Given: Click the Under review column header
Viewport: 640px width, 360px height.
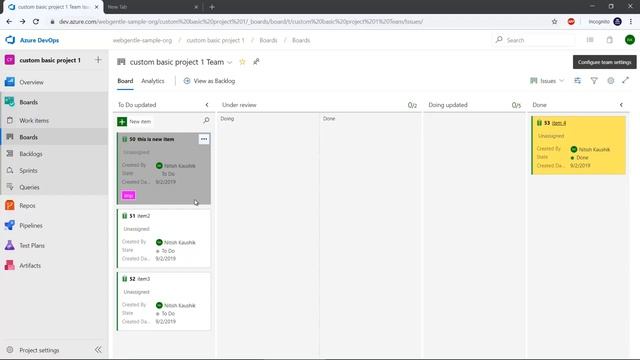Looking at the screenshot, I should click(239, 105).
